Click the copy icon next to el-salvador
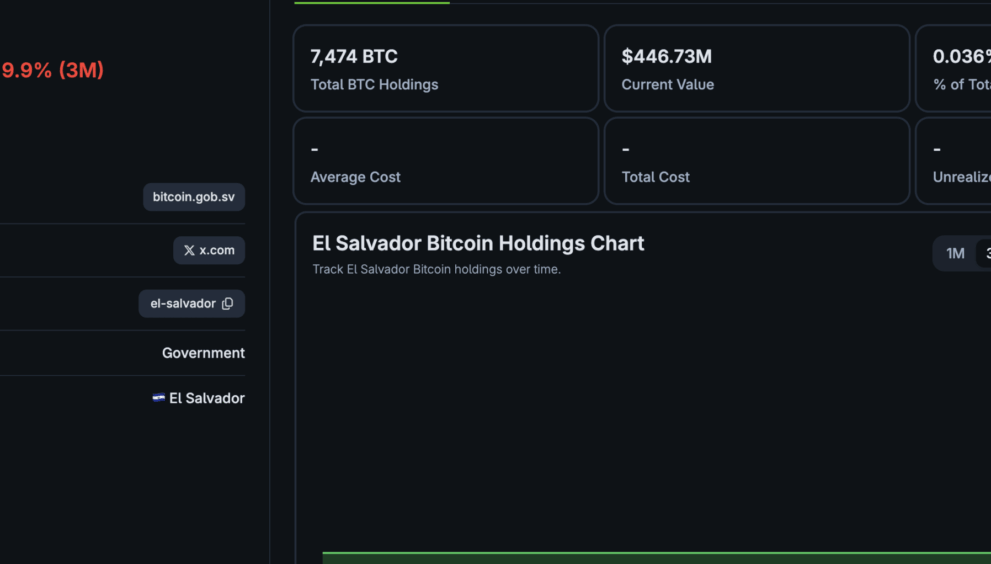 pyautogui.click(x=228, y=303)
